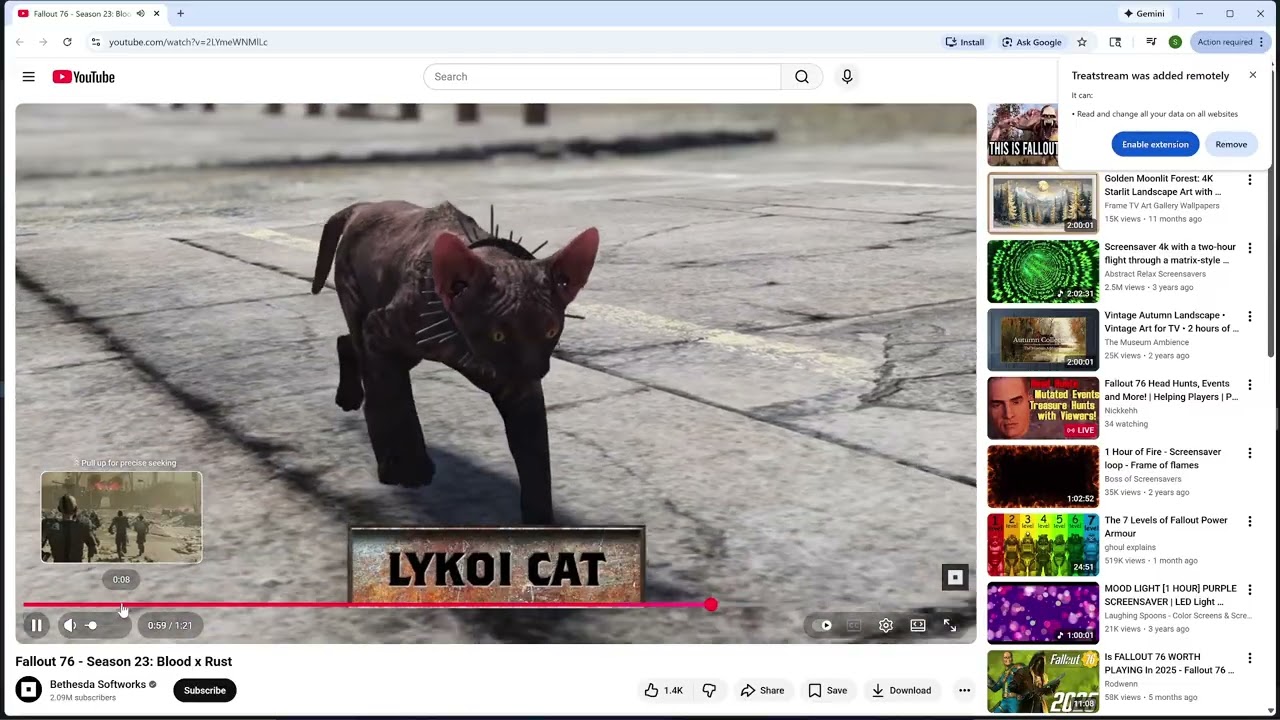Open more options for Vintage Autumn Landscape video

point(1249,316)
